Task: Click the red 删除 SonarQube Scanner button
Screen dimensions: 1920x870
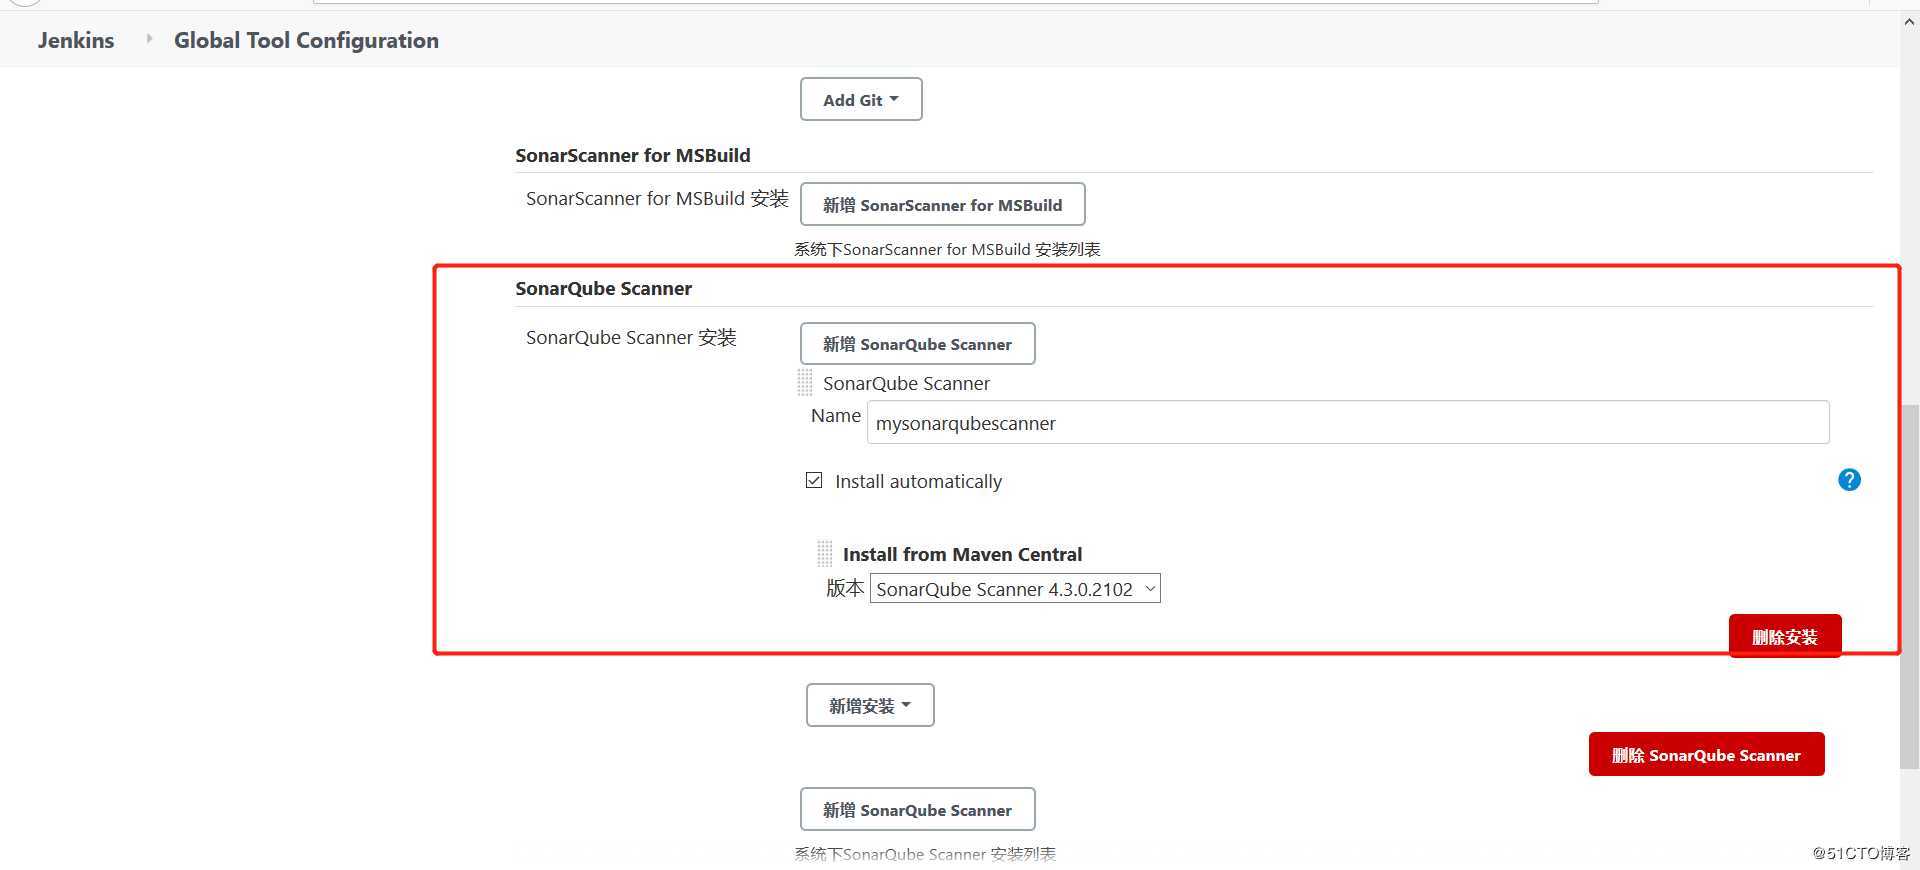Action: [1706, 754]
